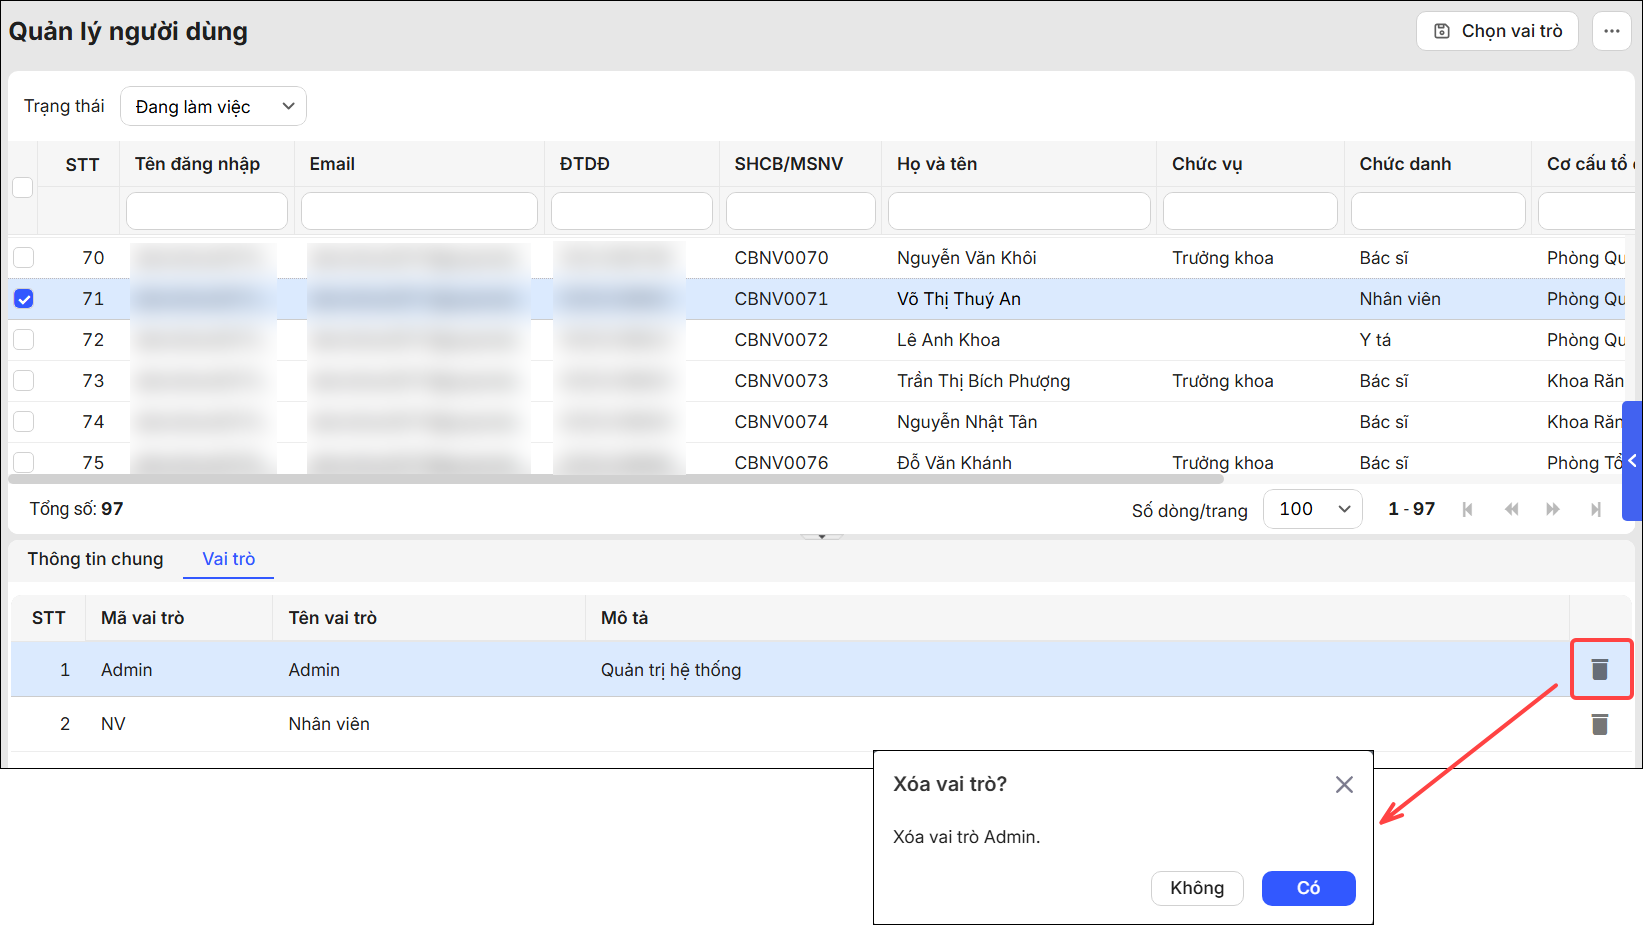Close the Xóa vai trò dialog
Viewport: 1643px width, 944px height.
coord(1344,785)
